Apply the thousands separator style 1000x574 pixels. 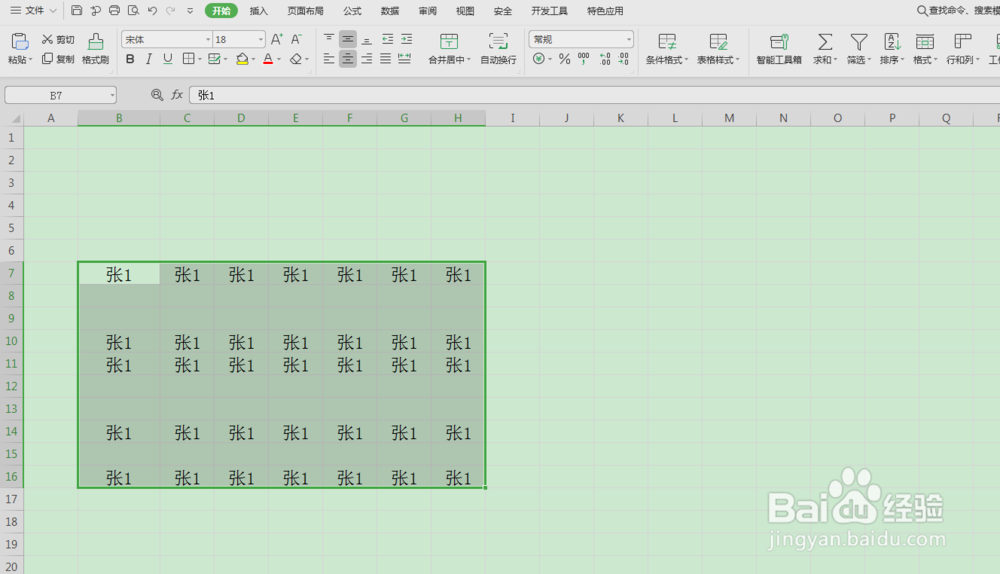[584, 59]
